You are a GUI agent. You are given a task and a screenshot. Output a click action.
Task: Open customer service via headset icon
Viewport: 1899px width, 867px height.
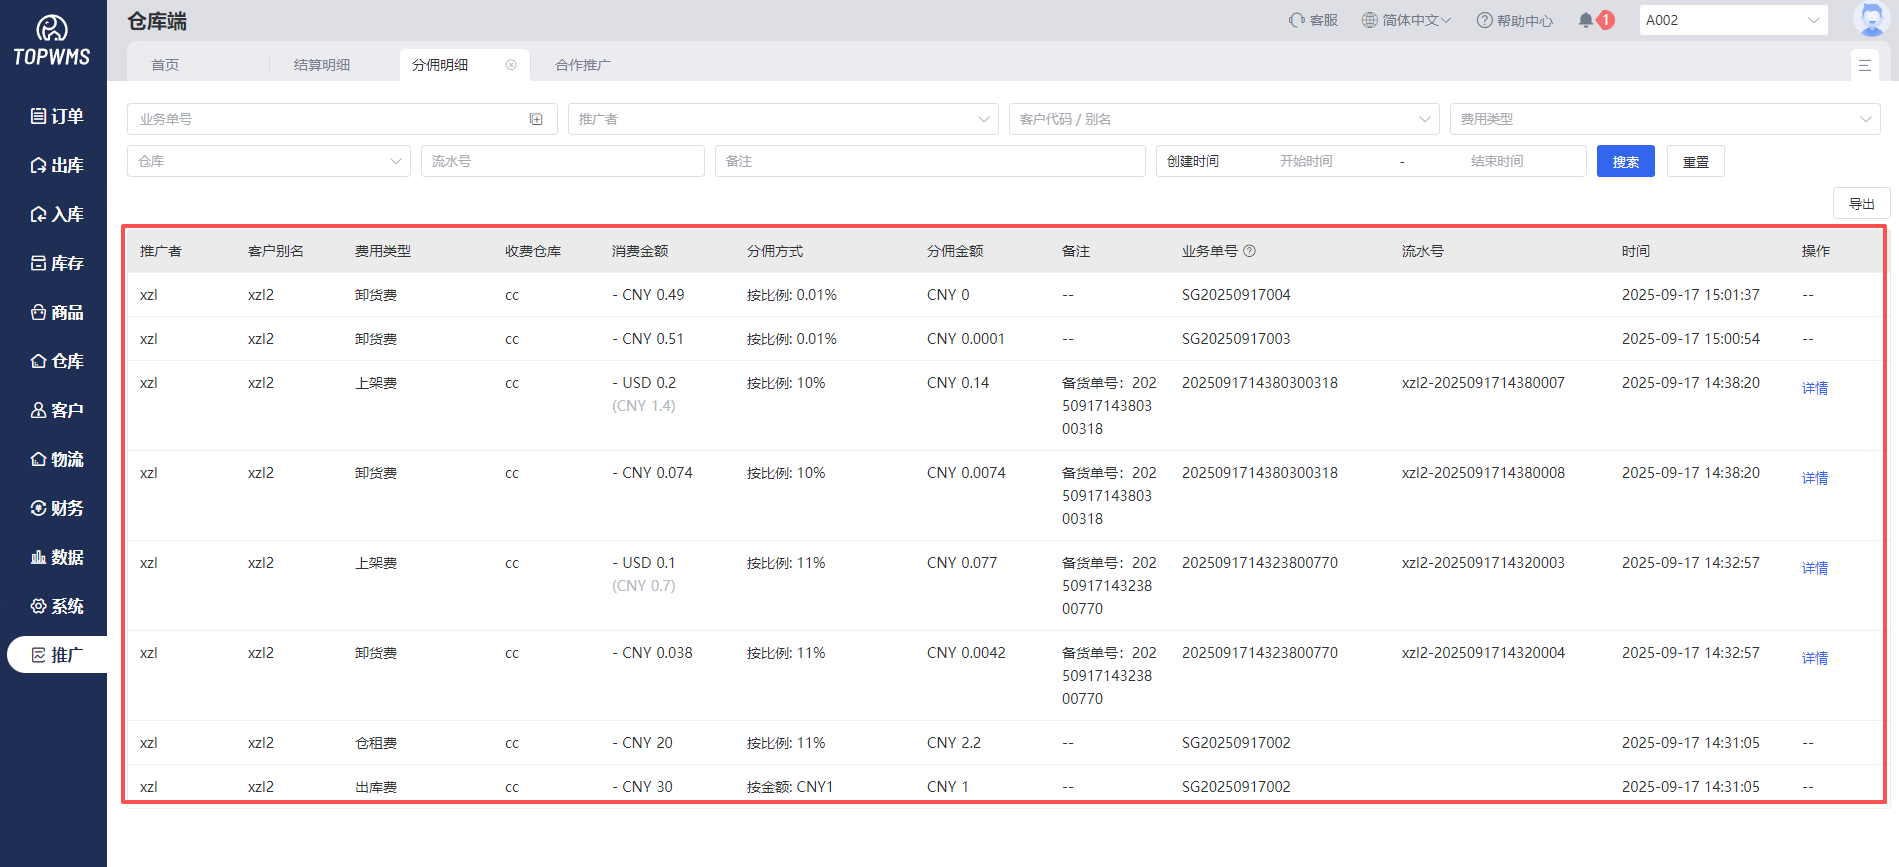(x=1296, y=20)
